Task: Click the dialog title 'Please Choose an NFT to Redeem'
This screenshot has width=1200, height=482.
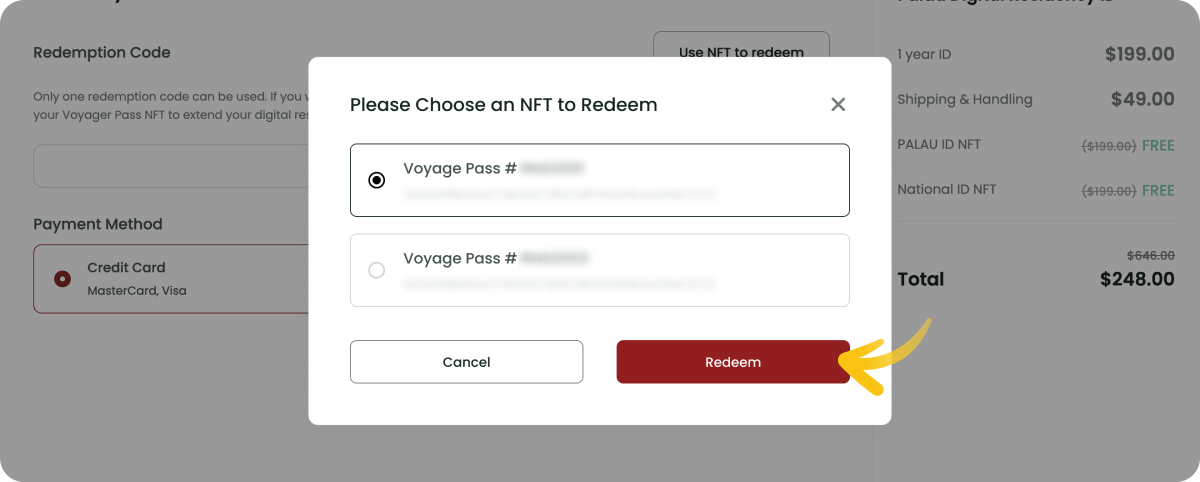Action: (503, 104)
